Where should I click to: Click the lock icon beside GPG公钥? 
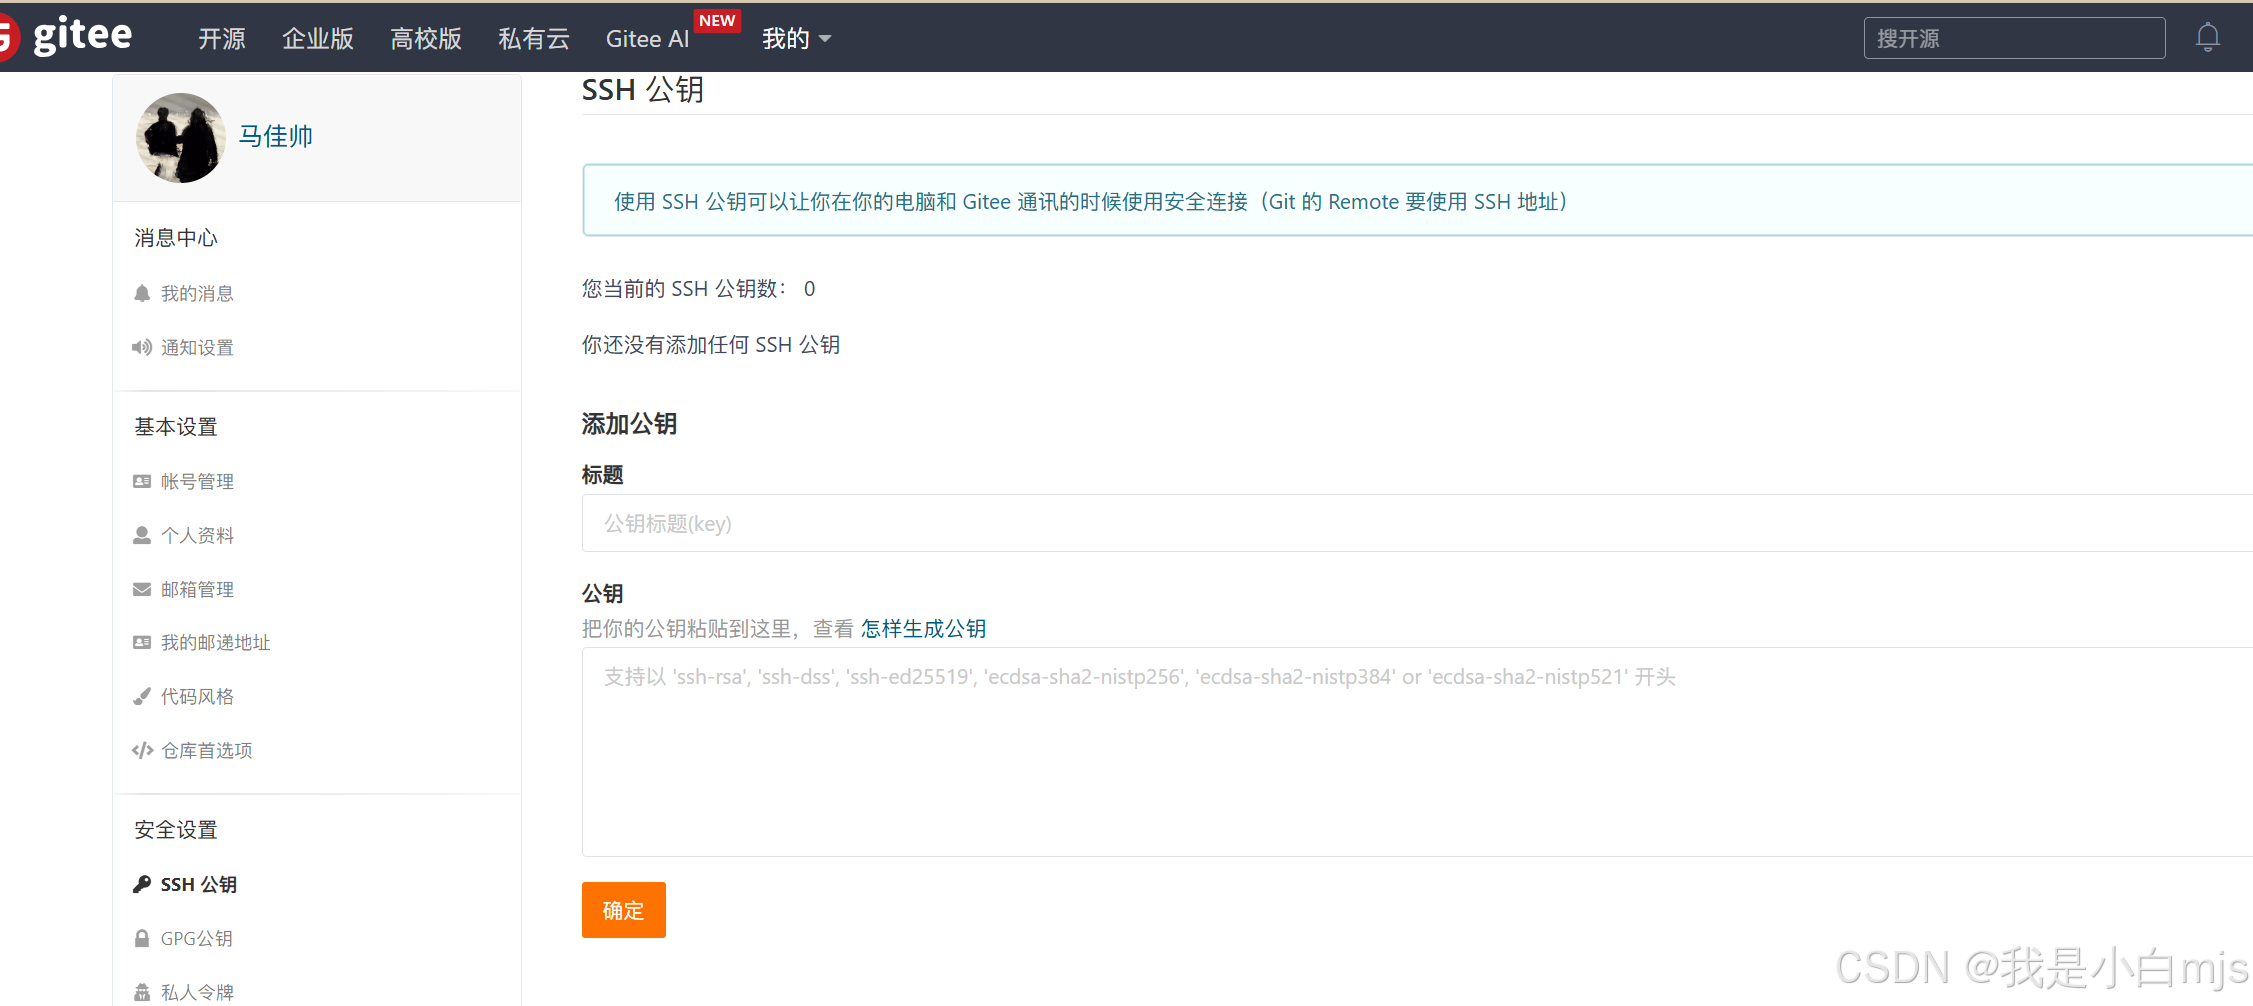coord(142,938)
